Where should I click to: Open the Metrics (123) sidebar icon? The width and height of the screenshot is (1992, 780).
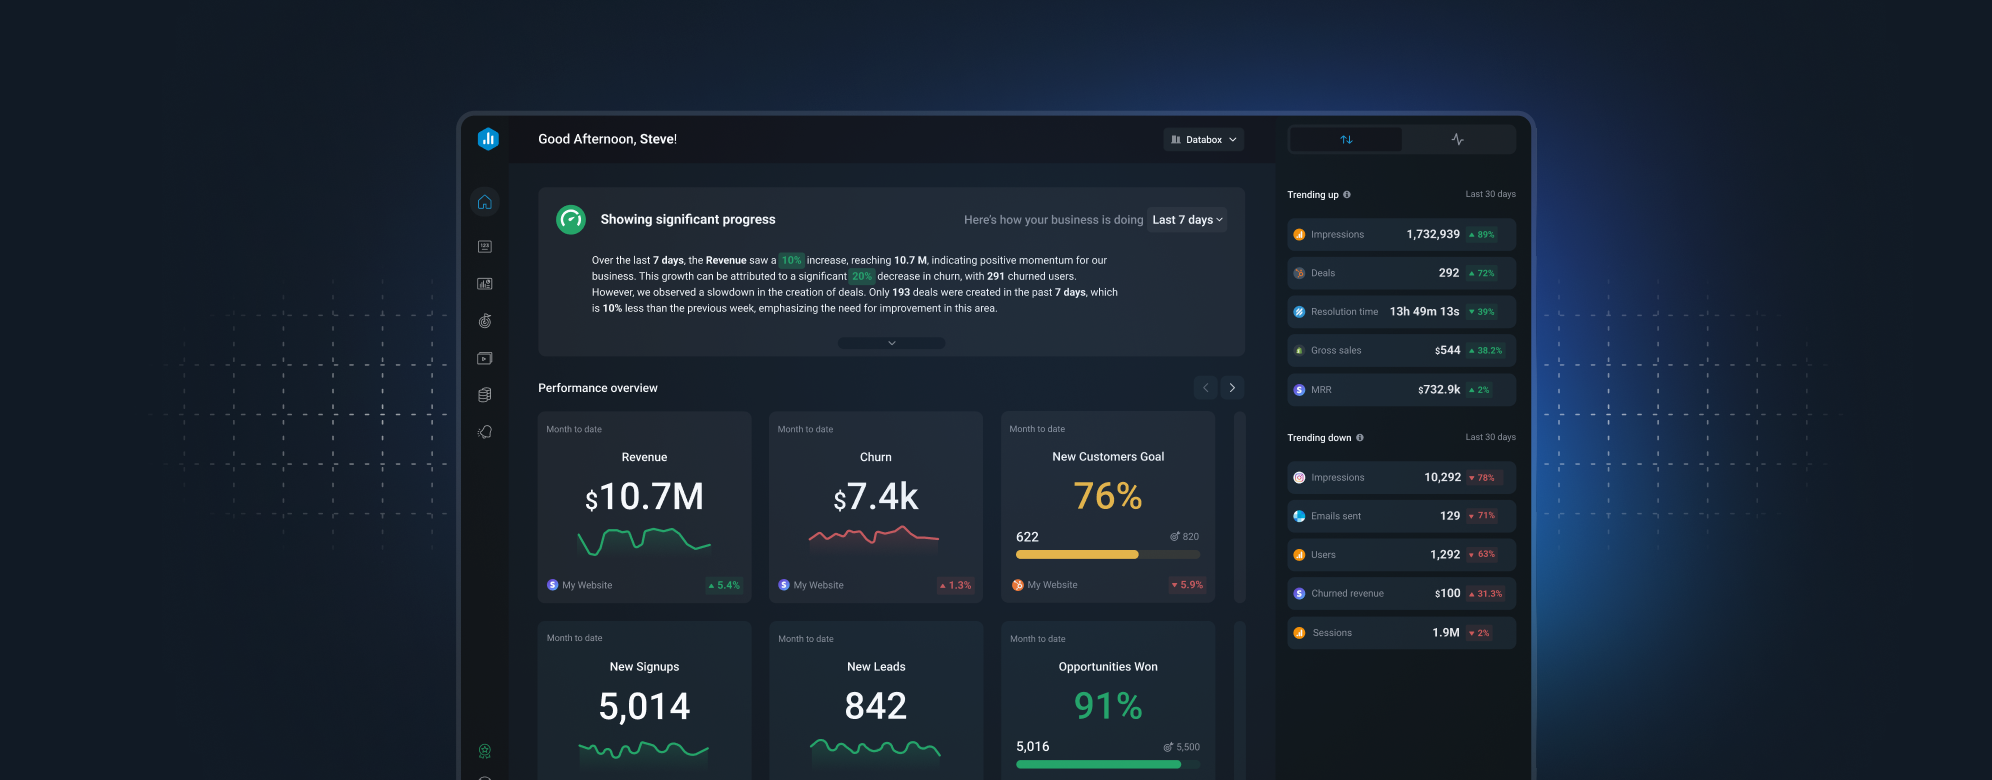tap(485, 246)
